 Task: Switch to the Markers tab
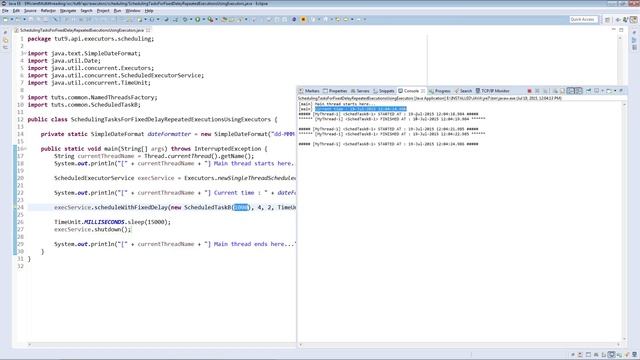point(309,91)
